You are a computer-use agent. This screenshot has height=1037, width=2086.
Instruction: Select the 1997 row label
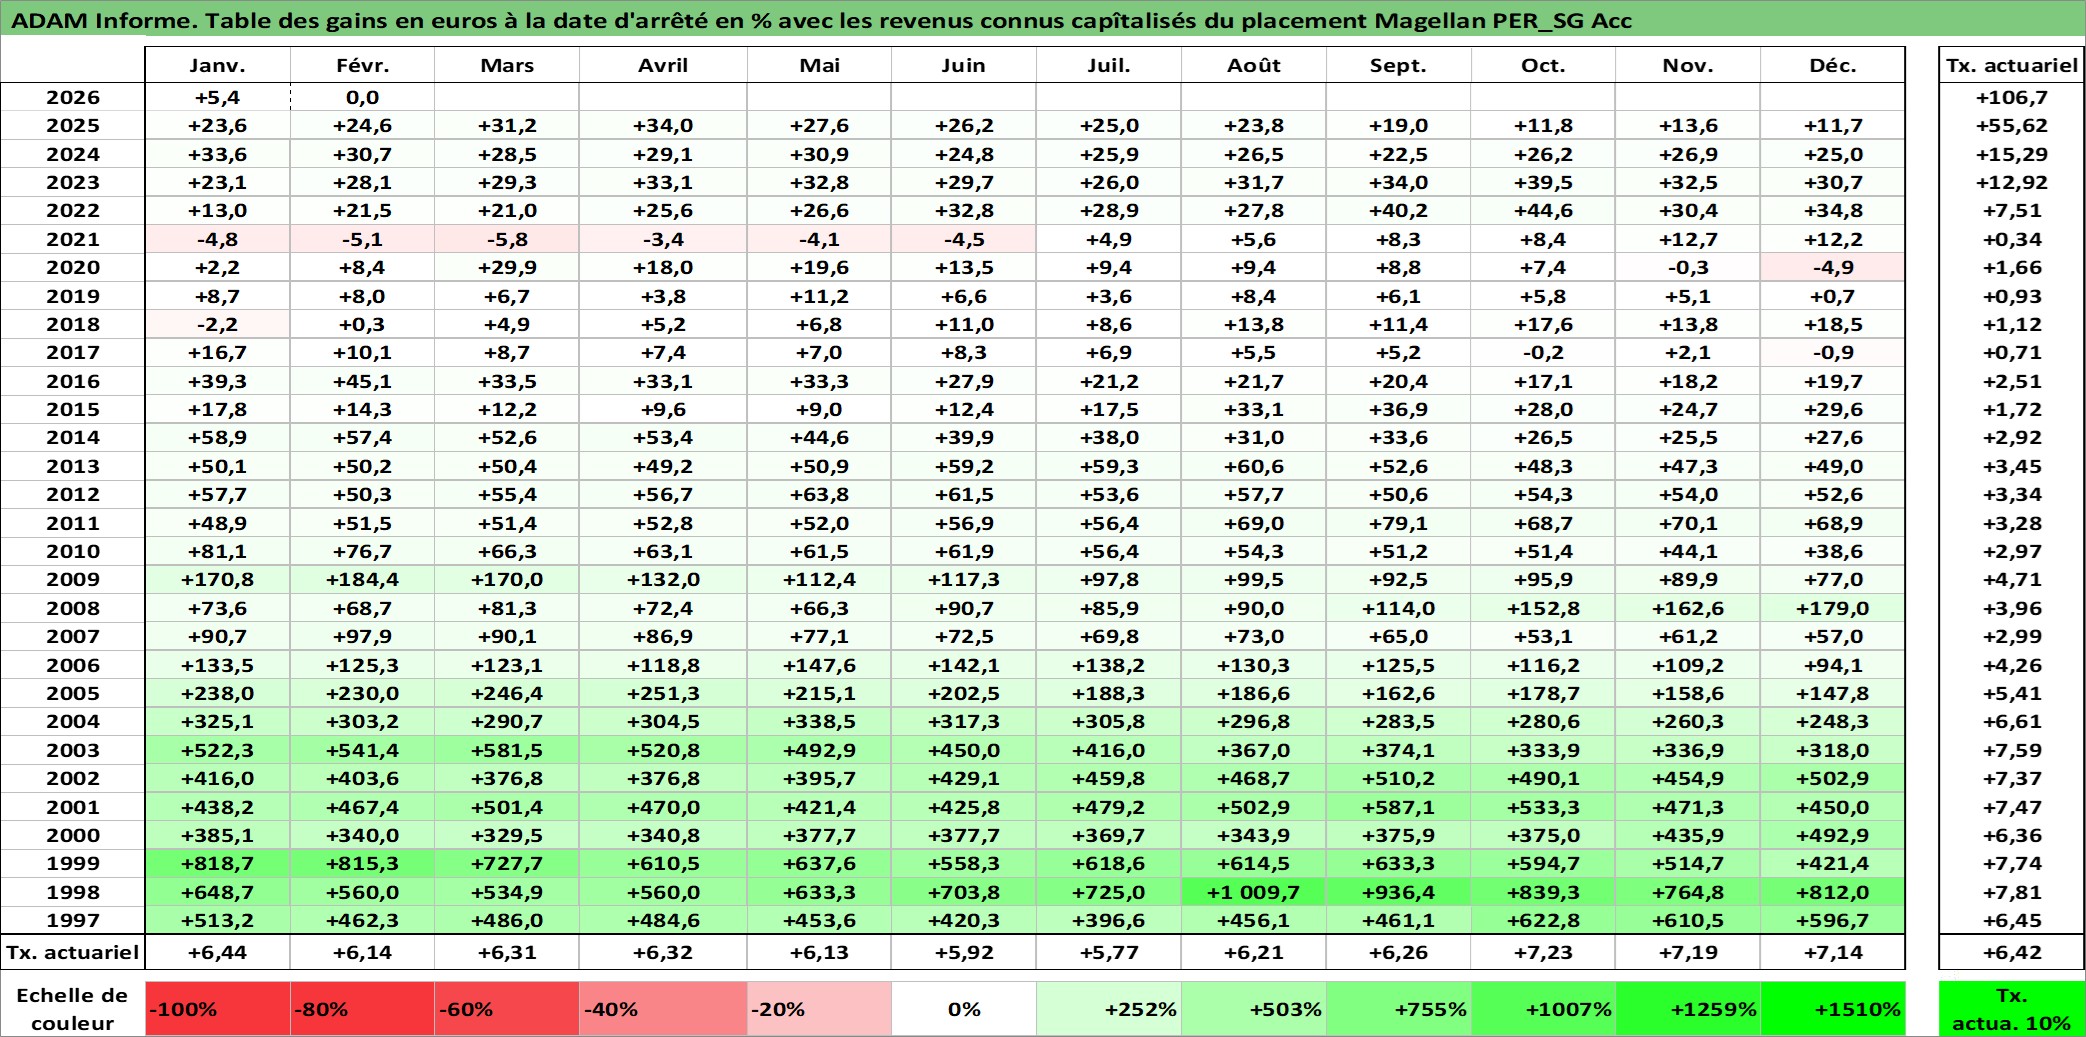point(73,921)
